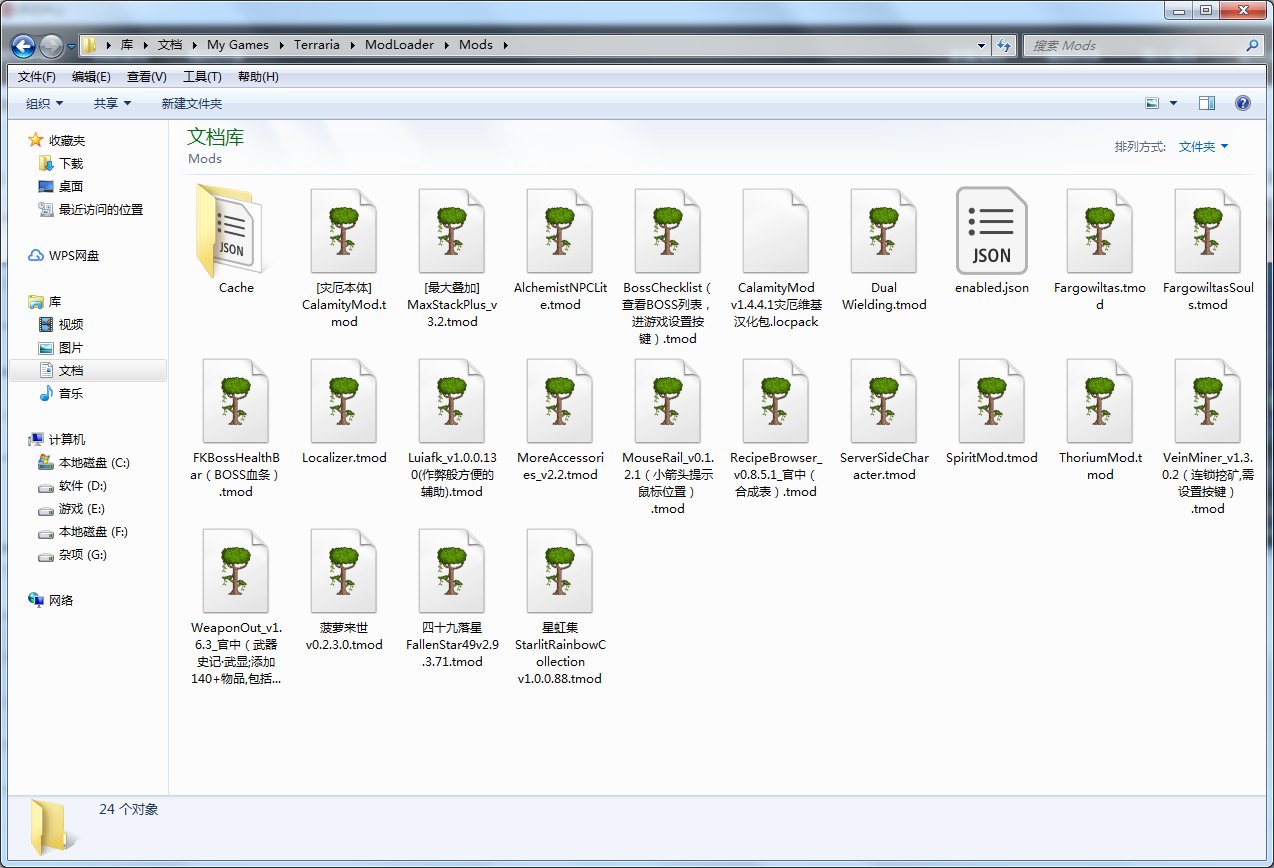1274x868 pixels.
Task: Select StarlitRainbowCollection tmod file icon
Action: [x=560, y=571]
